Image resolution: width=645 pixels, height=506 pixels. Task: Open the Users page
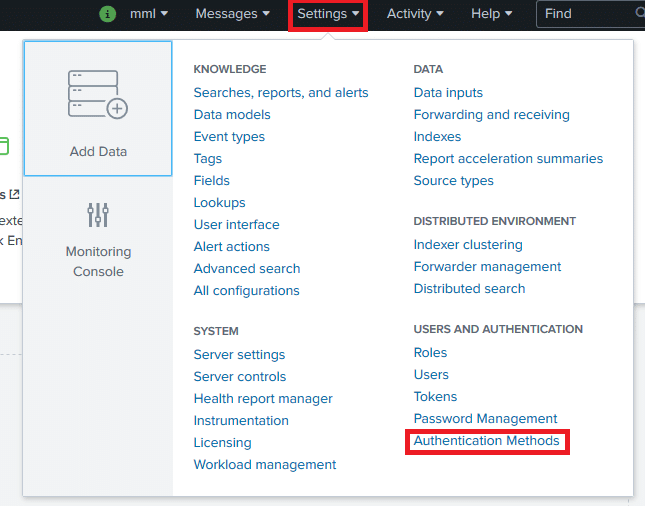coord(431,375)
